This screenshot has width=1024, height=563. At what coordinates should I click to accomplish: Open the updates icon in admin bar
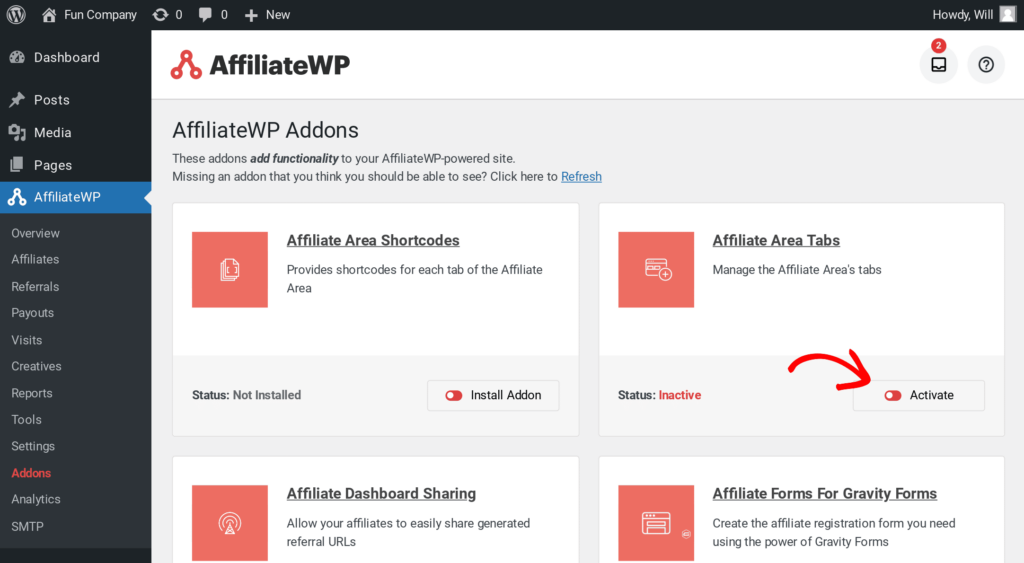pyautogui.click(x=161, y=14)
